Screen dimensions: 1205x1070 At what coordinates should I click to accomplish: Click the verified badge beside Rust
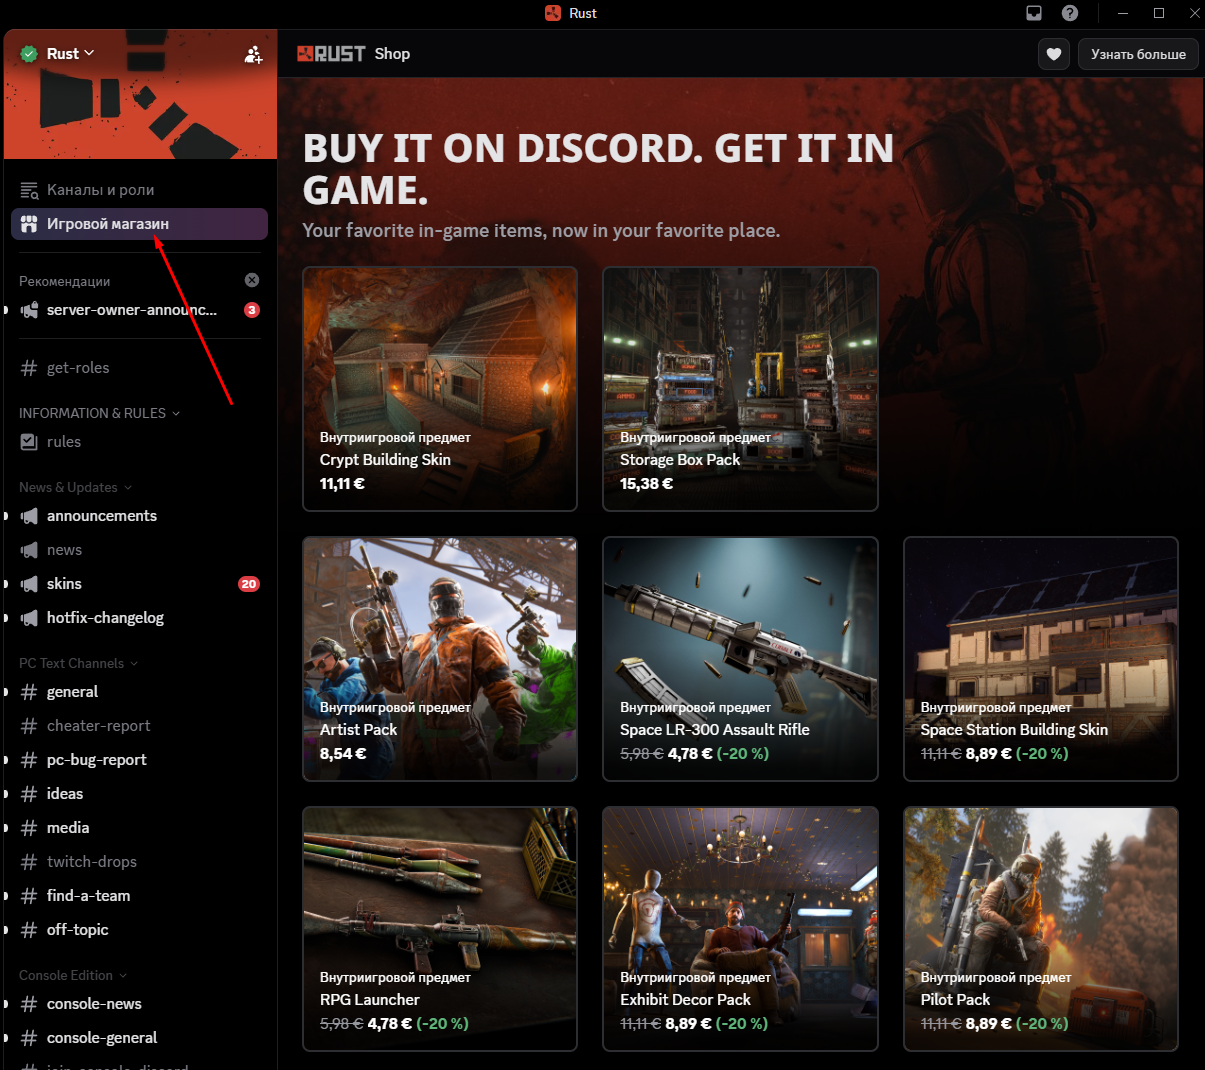(29, 54)
